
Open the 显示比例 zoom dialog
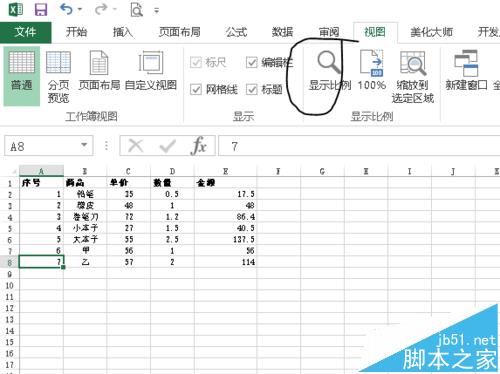point(330,71)
